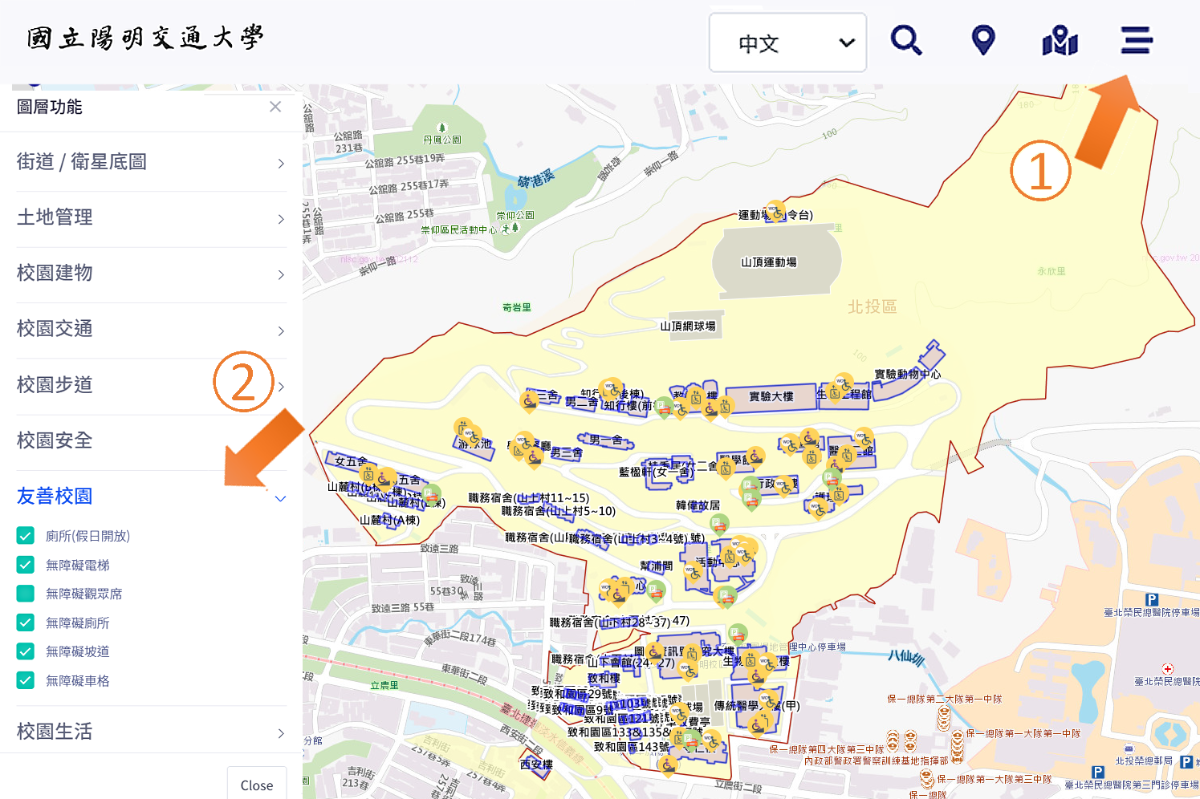Click the red cross hospital icon

click(1167, 668)
